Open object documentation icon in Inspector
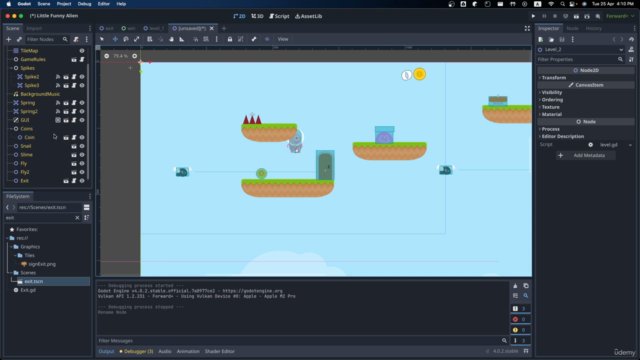The height and width of the screenshot is (360, 640). click(x=631, y=49)
